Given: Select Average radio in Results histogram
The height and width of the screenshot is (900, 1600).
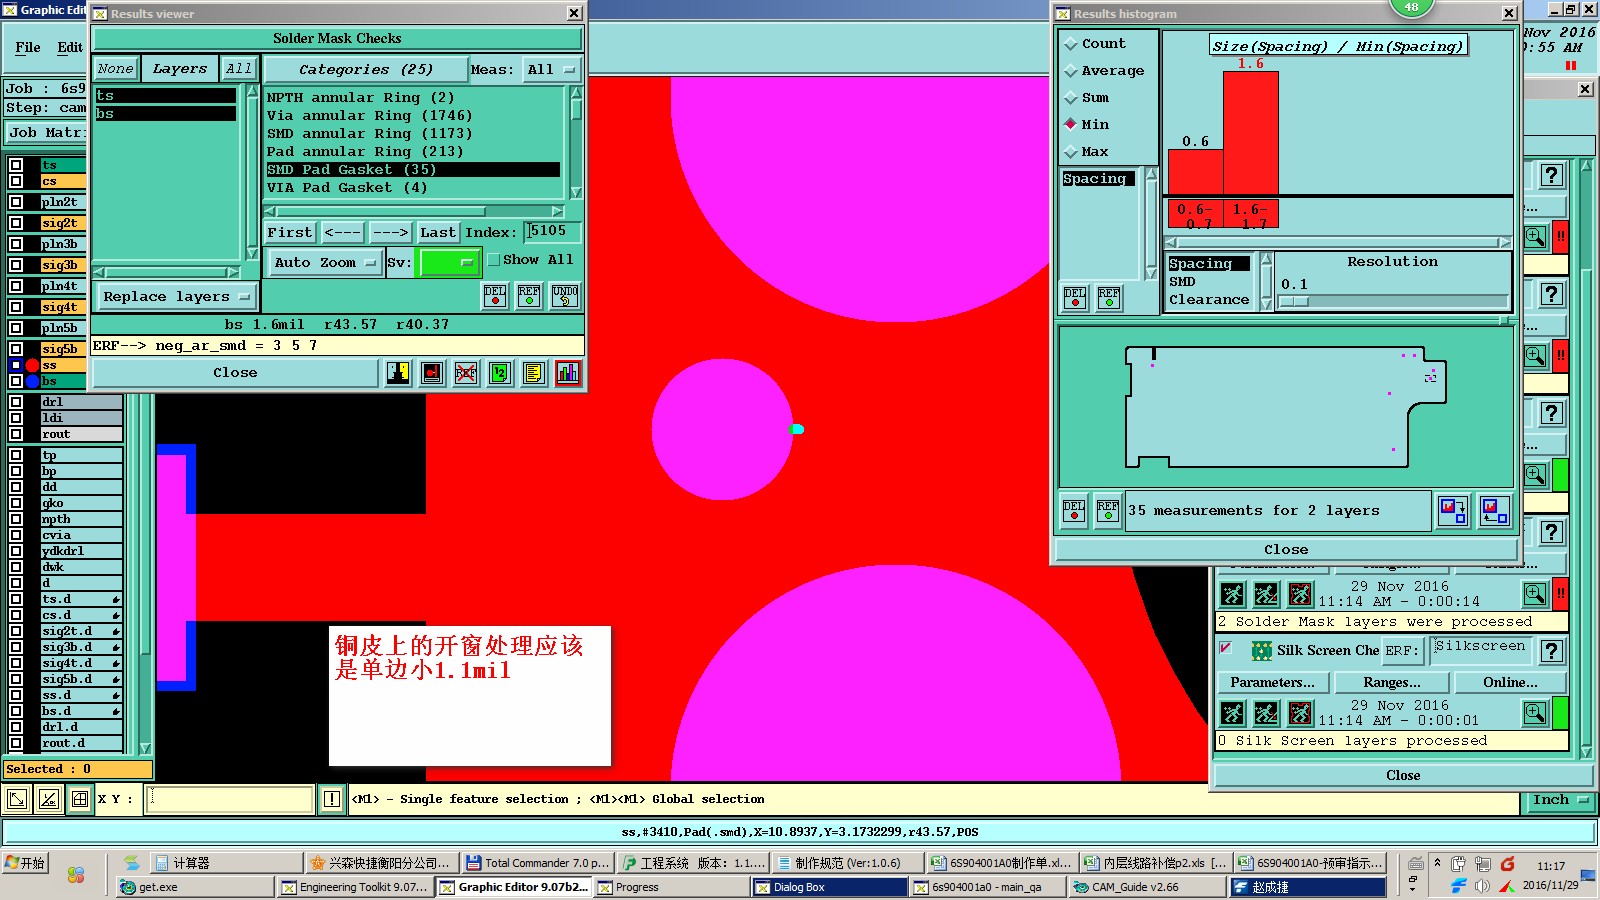Looking at the screenshot, I should [x=1071, y=71].
